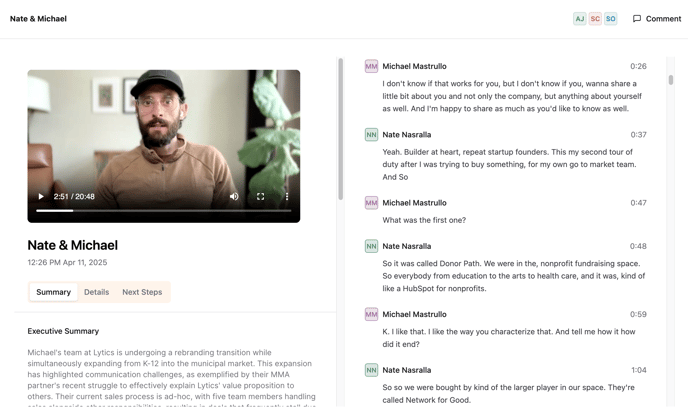Viewport: 688px width, 417px height.
Task: Jump to transcript timestamp 1:04
Action: (638, 370)
